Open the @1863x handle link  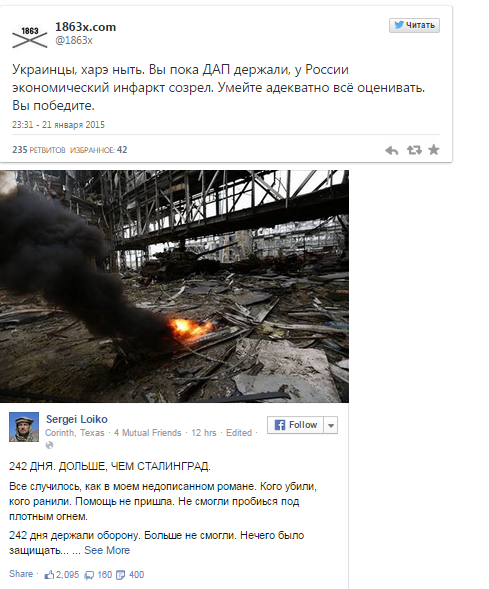[74, 40]
